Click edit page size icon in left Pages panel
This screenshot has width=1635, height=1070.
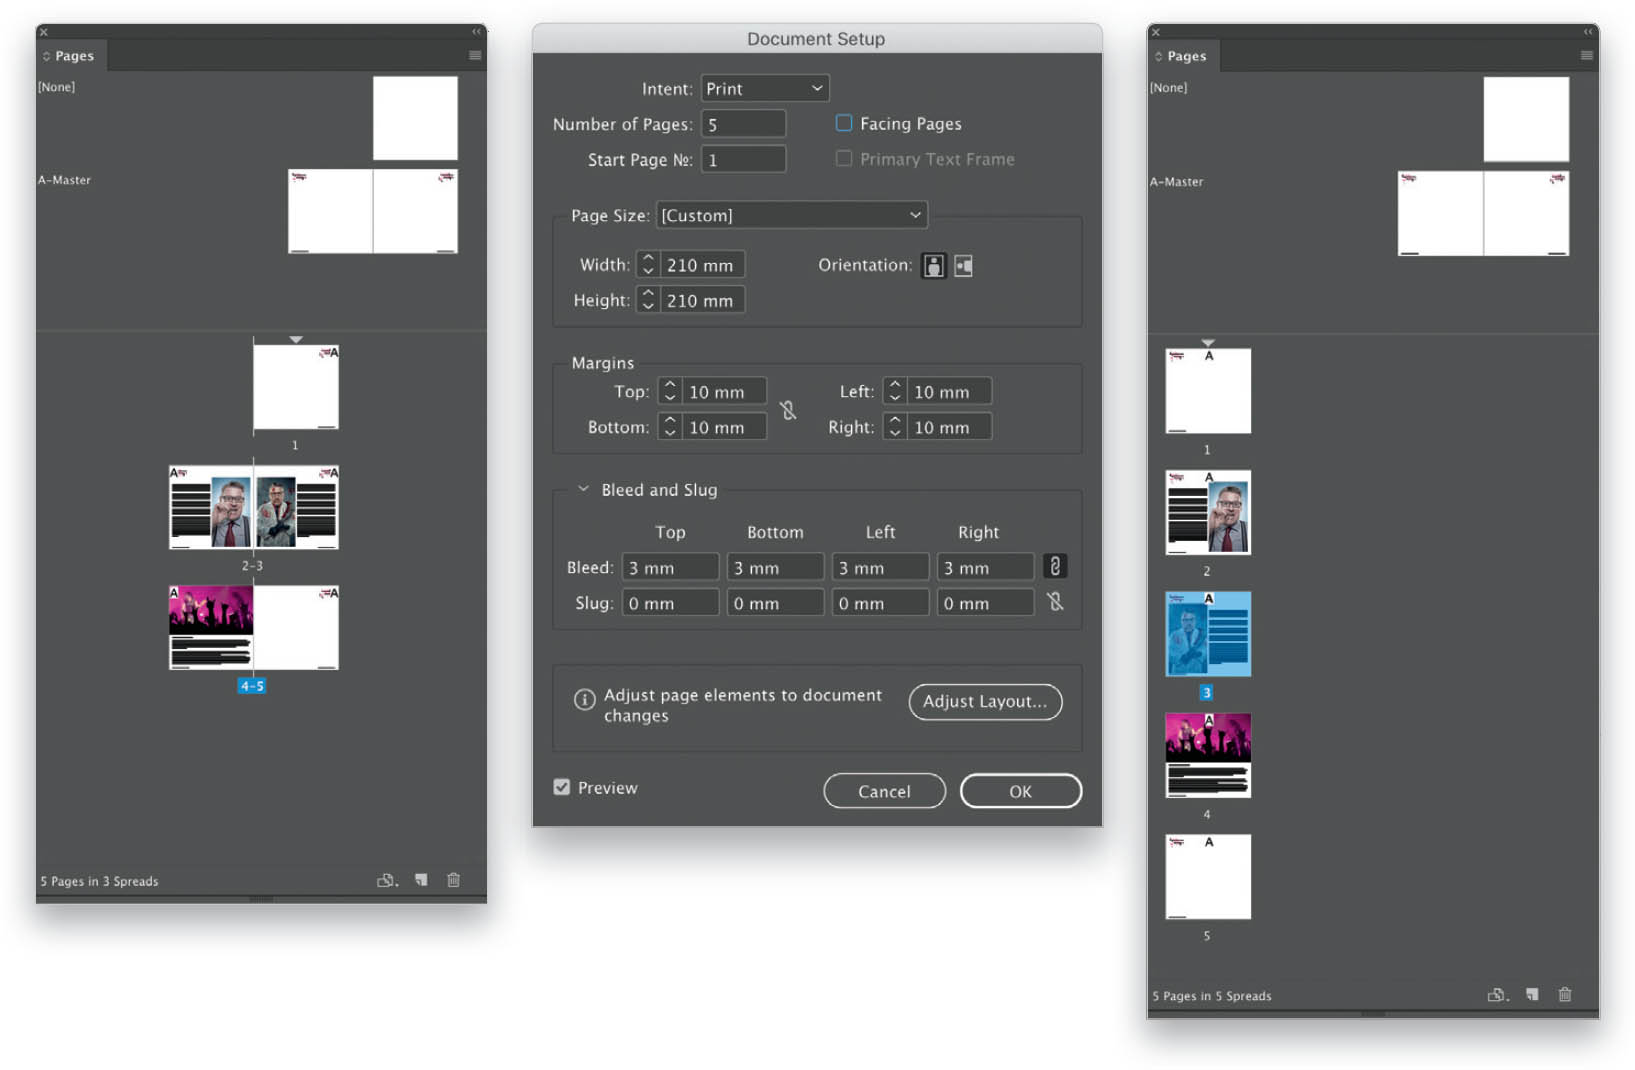click(387, 880)
